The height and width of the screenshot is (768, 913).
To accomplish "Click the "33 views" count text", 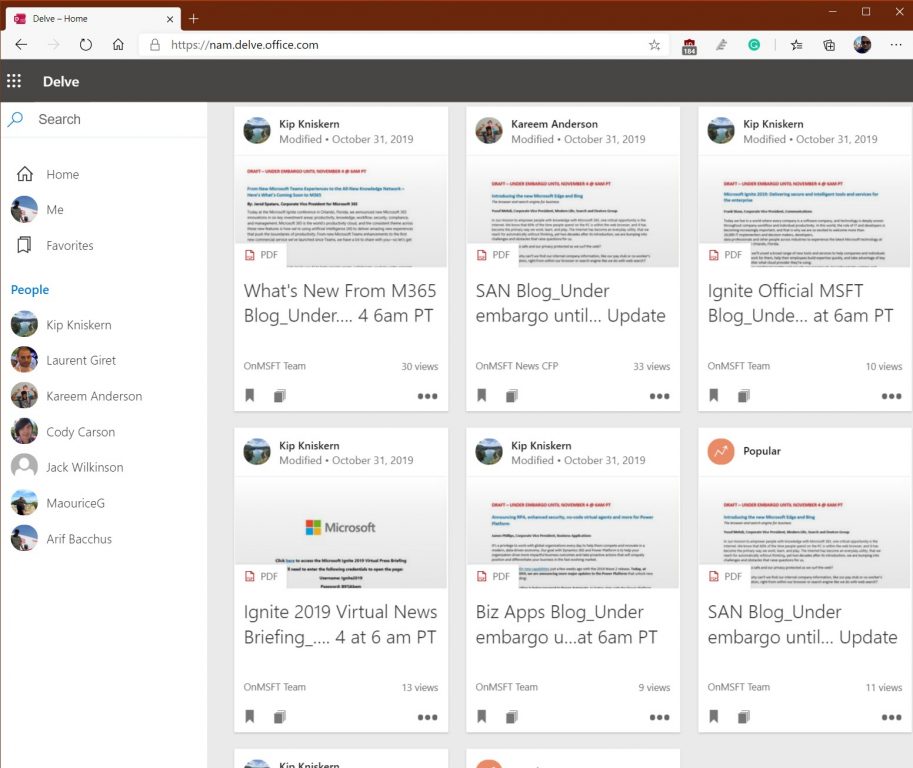I will [x=652, y=366].
